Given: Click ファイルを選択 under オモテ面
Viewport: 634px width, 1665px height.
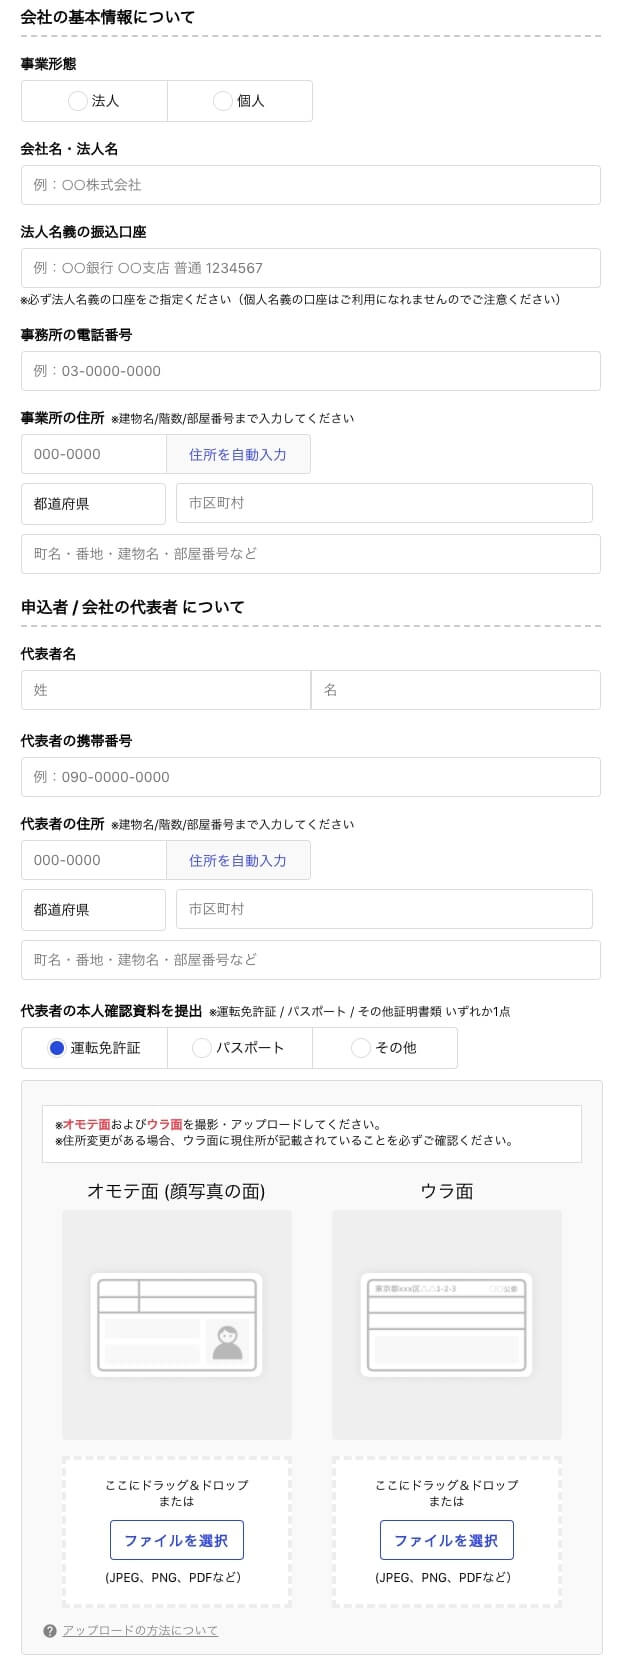Looking at the screenshot, I should click(176, 1540).
